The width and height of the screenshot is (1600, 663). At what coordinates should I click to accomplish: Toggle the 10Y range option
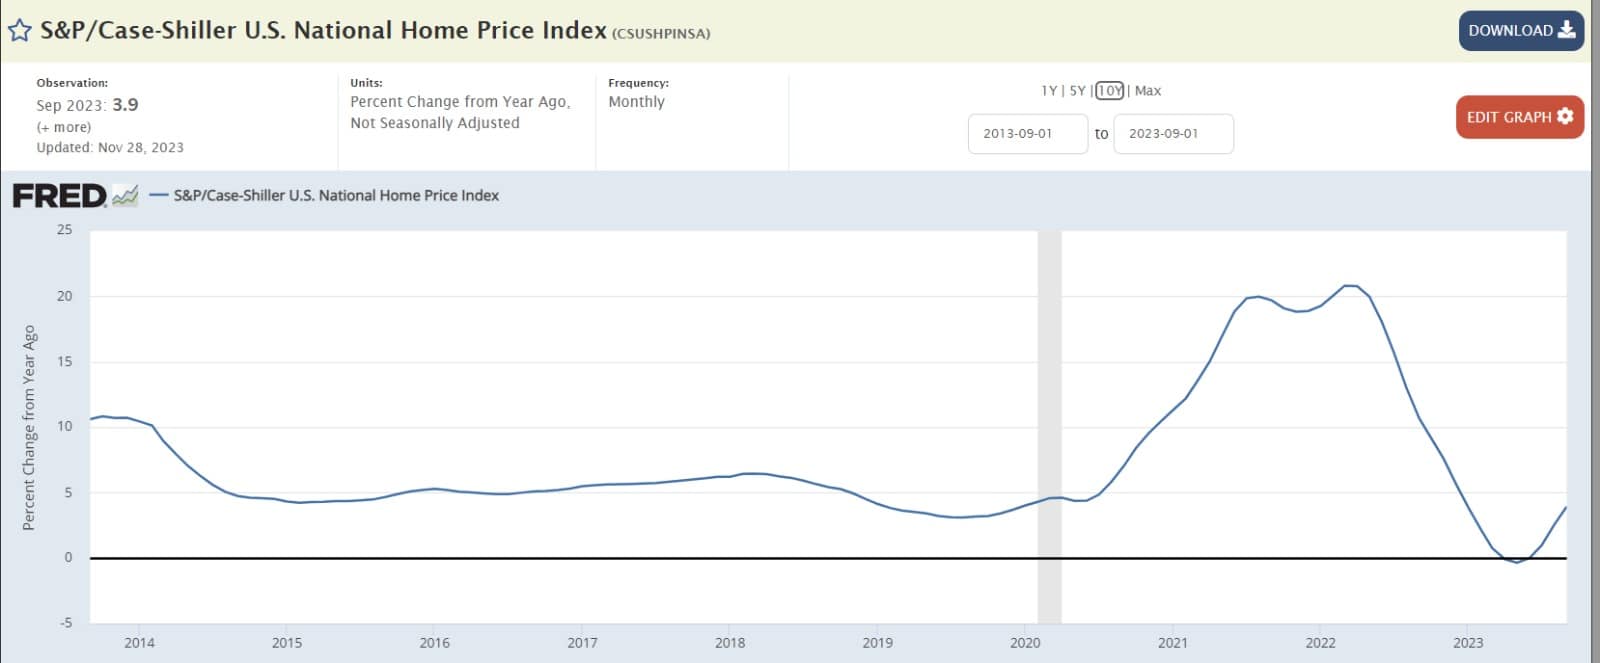pos(1109,91)
